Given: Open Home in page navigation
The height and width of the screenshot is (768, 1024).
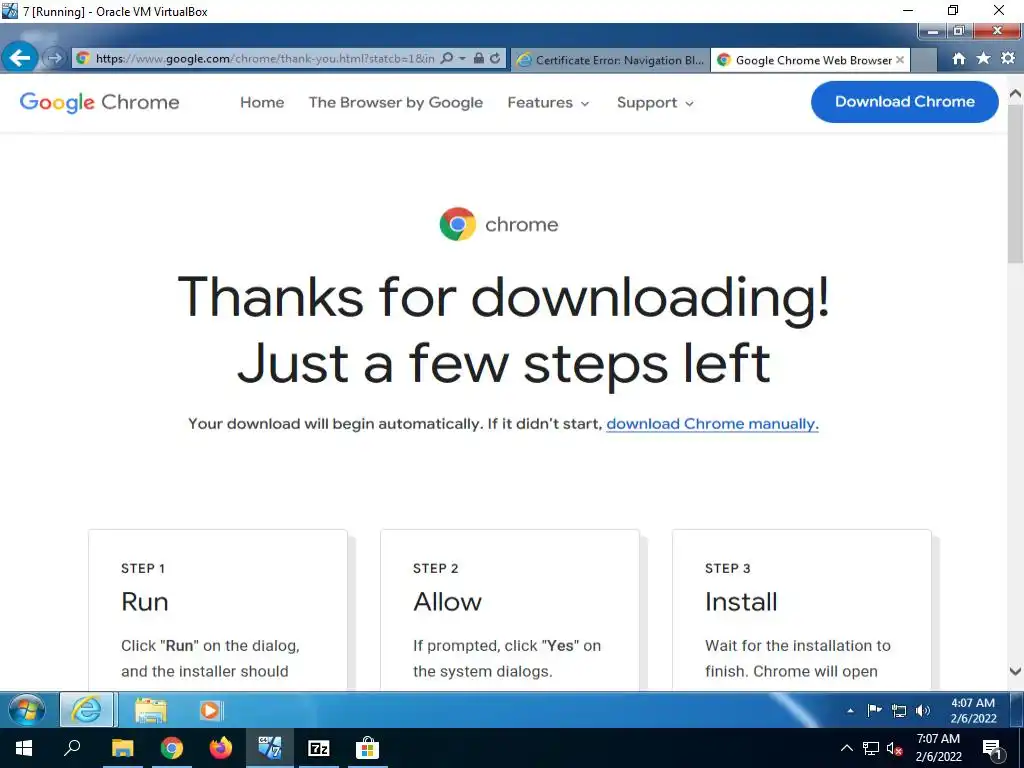Looking at the screenshot, I should [x=262, y=103].
